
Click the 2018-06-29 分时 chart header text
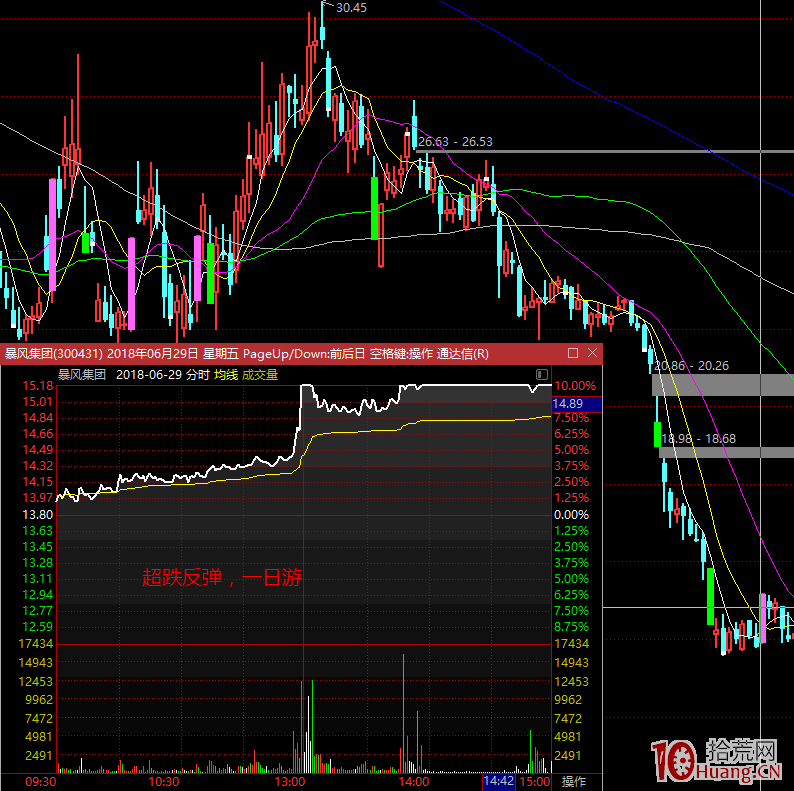pyautogui.click(x=163, y=375)
